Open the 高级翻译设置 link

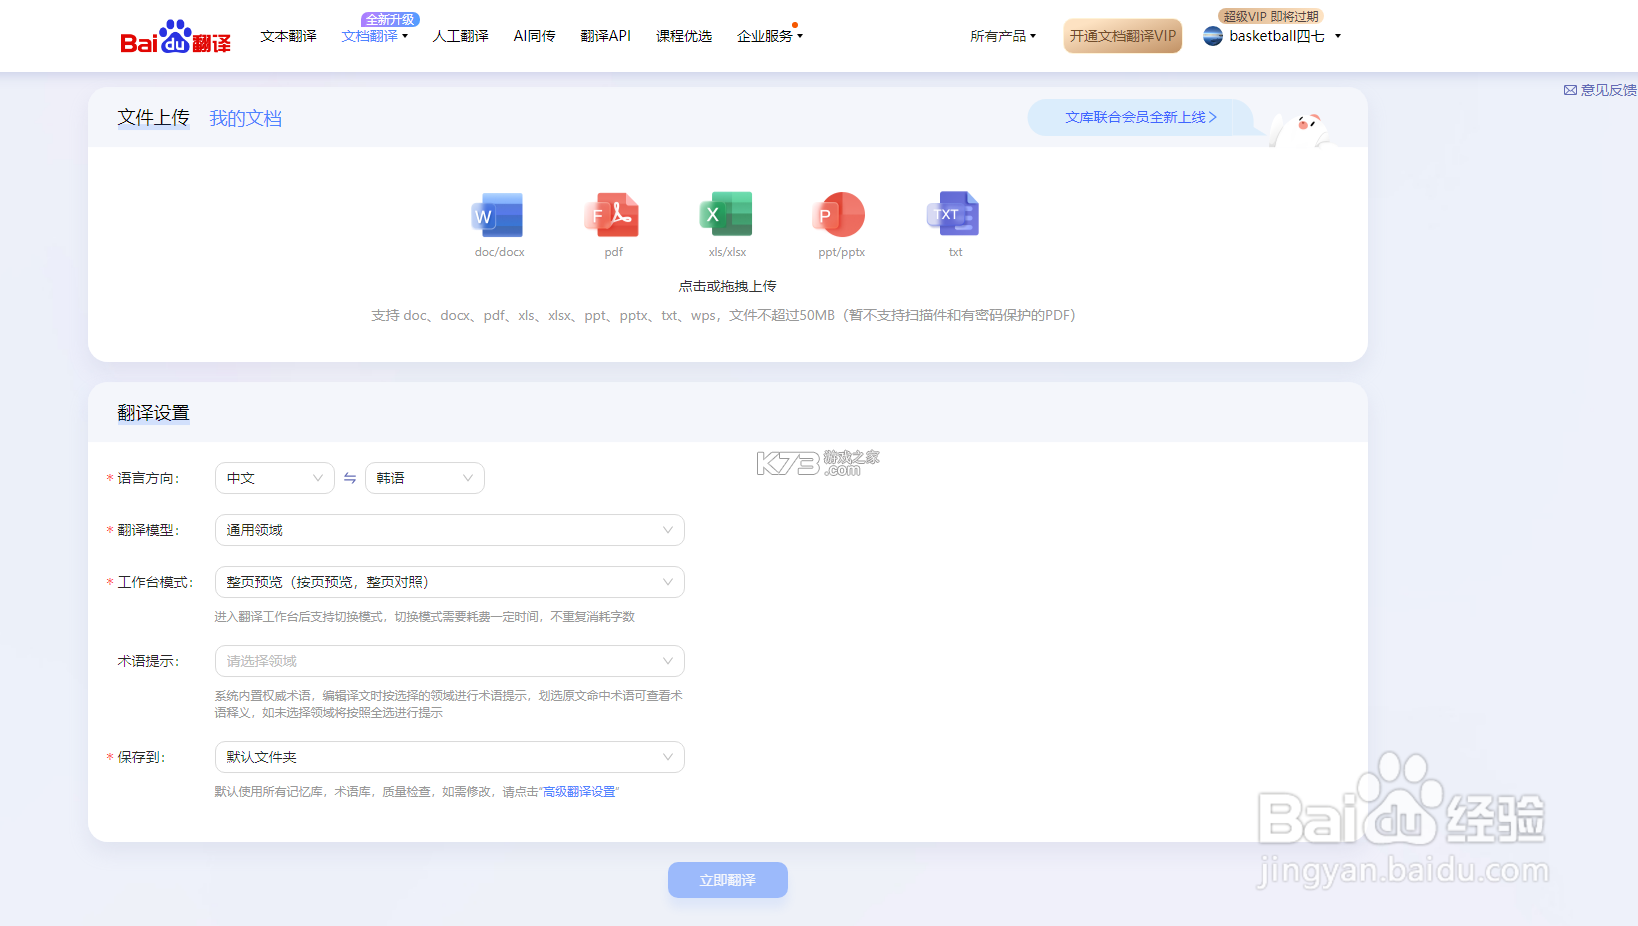[579, 792]
